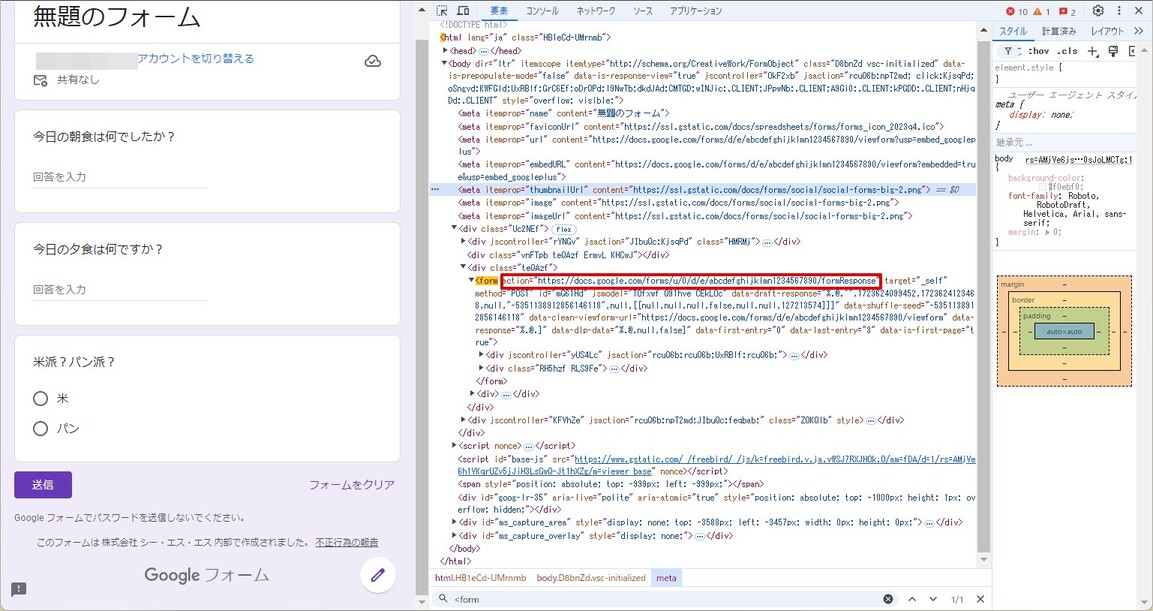Collapse the body element node

(444, 64)
